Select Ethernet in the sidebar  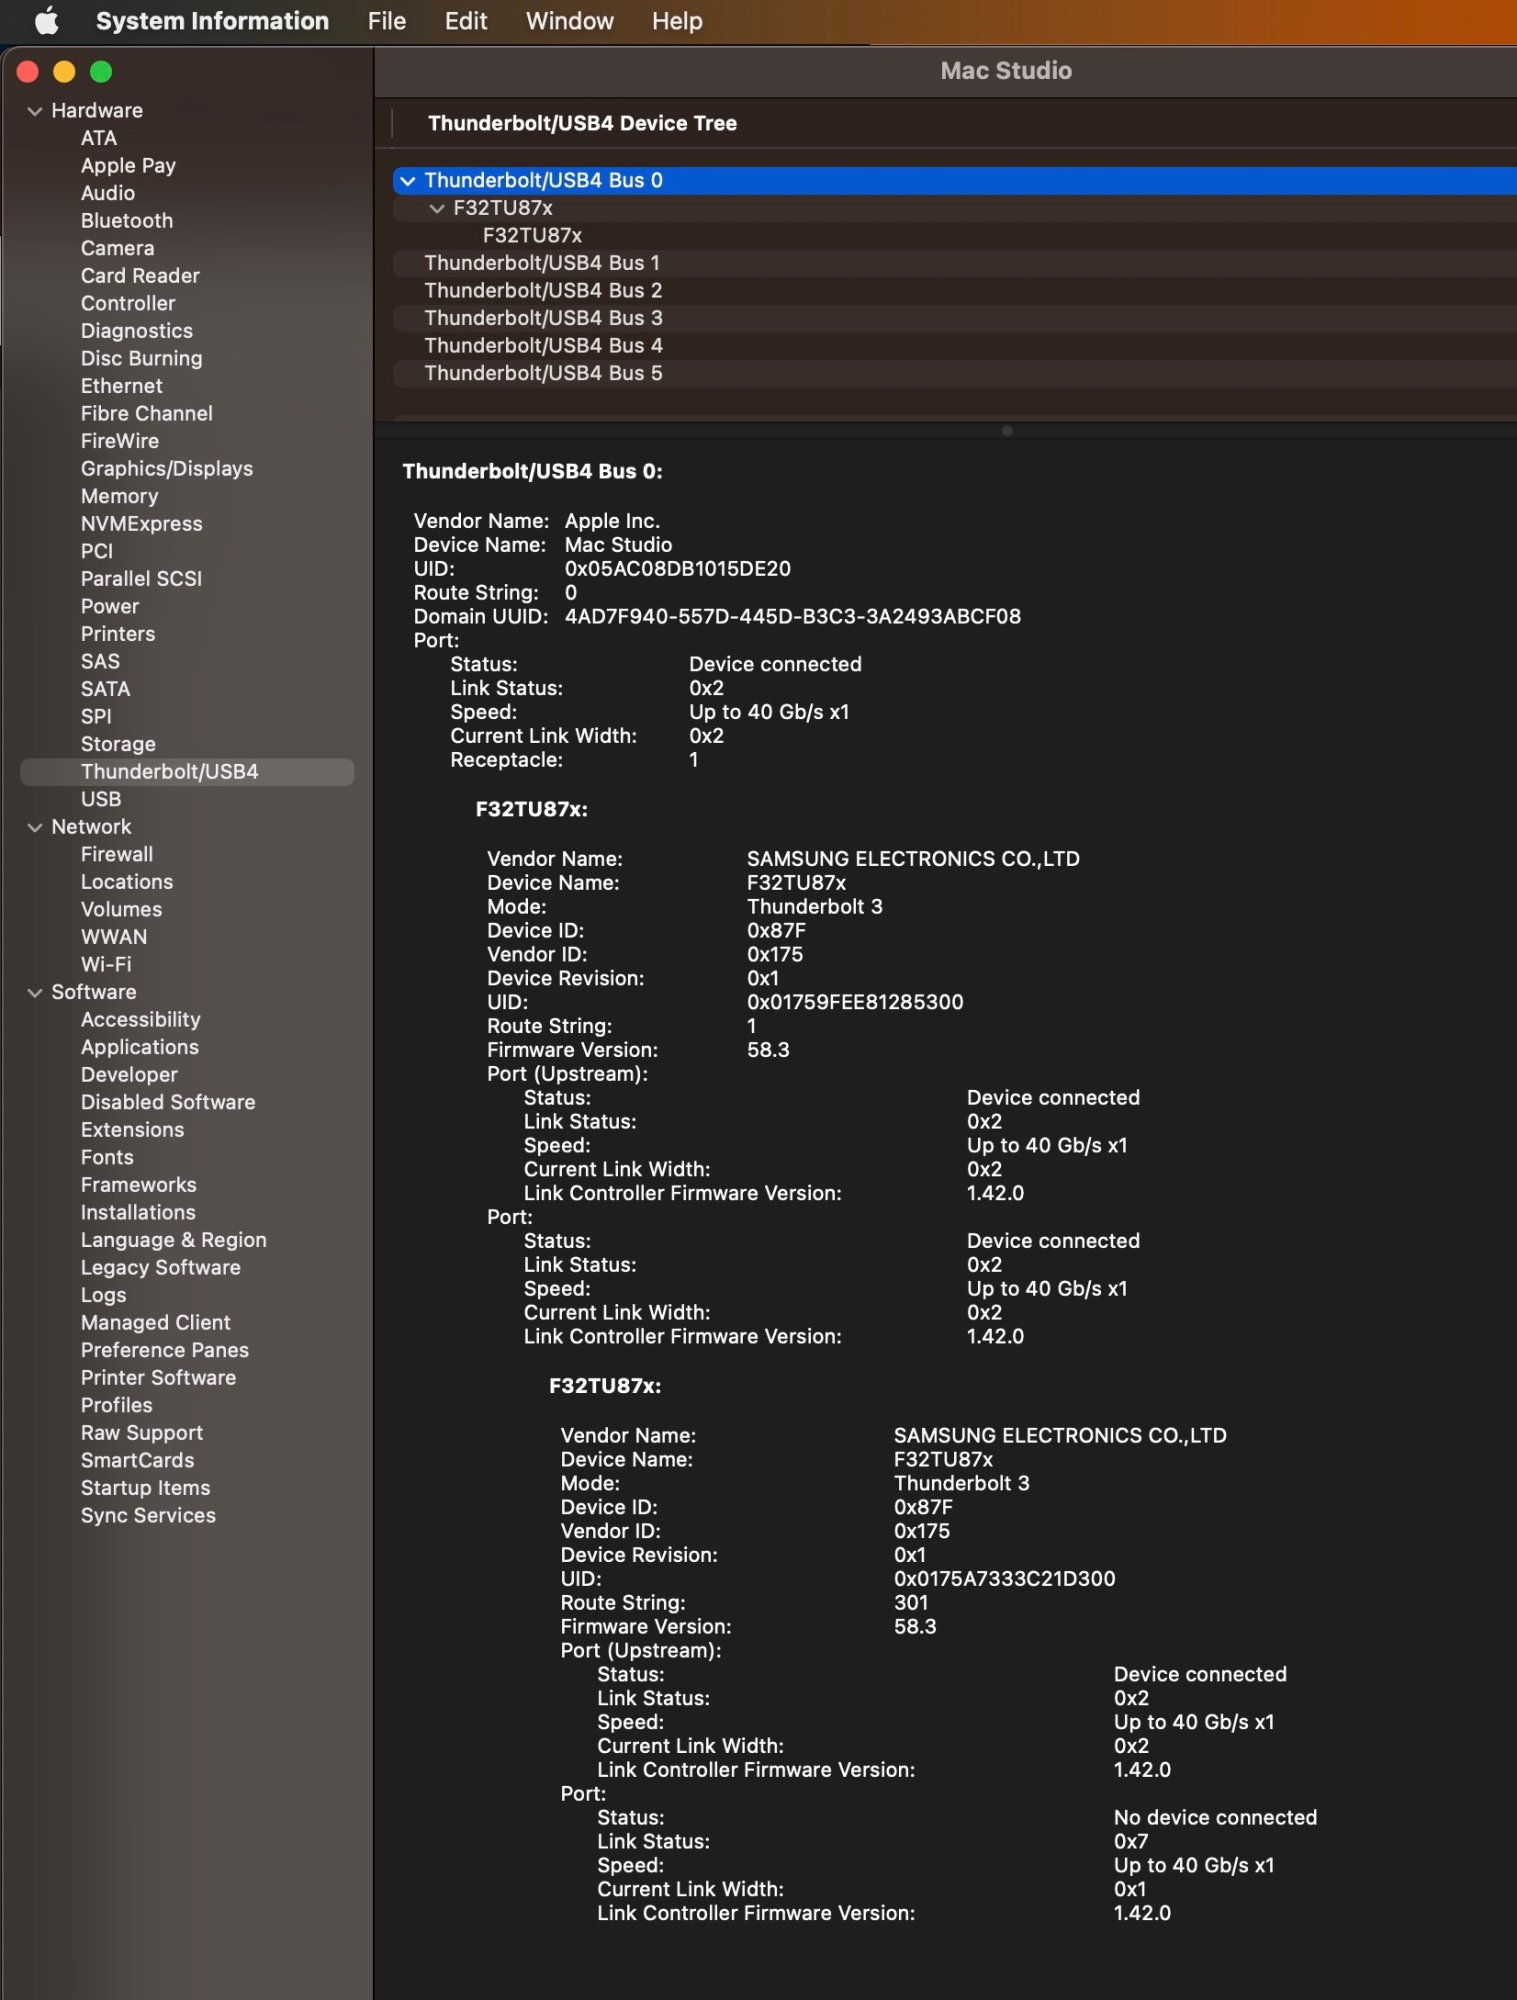click(121, 386)
